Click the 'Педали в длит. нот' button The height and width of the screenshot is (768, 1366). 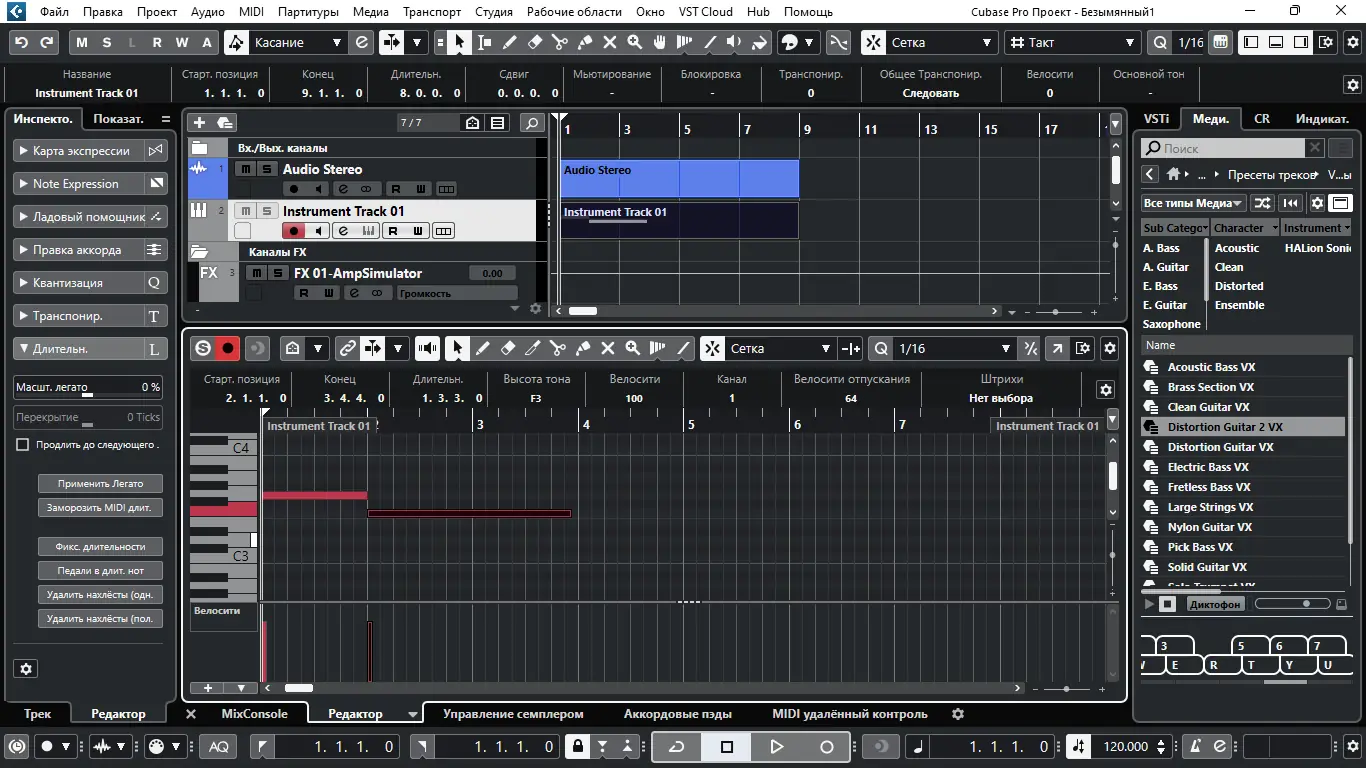[100, 571]
